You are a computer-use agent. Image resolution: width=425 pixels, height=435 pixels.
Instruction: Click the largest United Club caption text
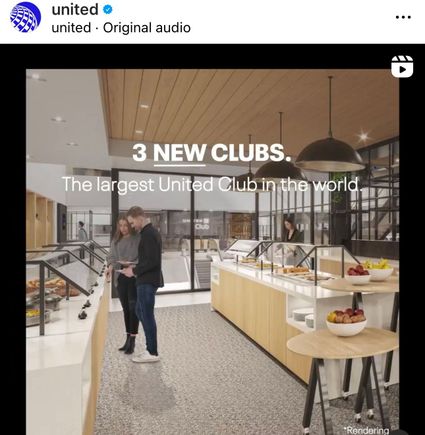click(212, 184)
